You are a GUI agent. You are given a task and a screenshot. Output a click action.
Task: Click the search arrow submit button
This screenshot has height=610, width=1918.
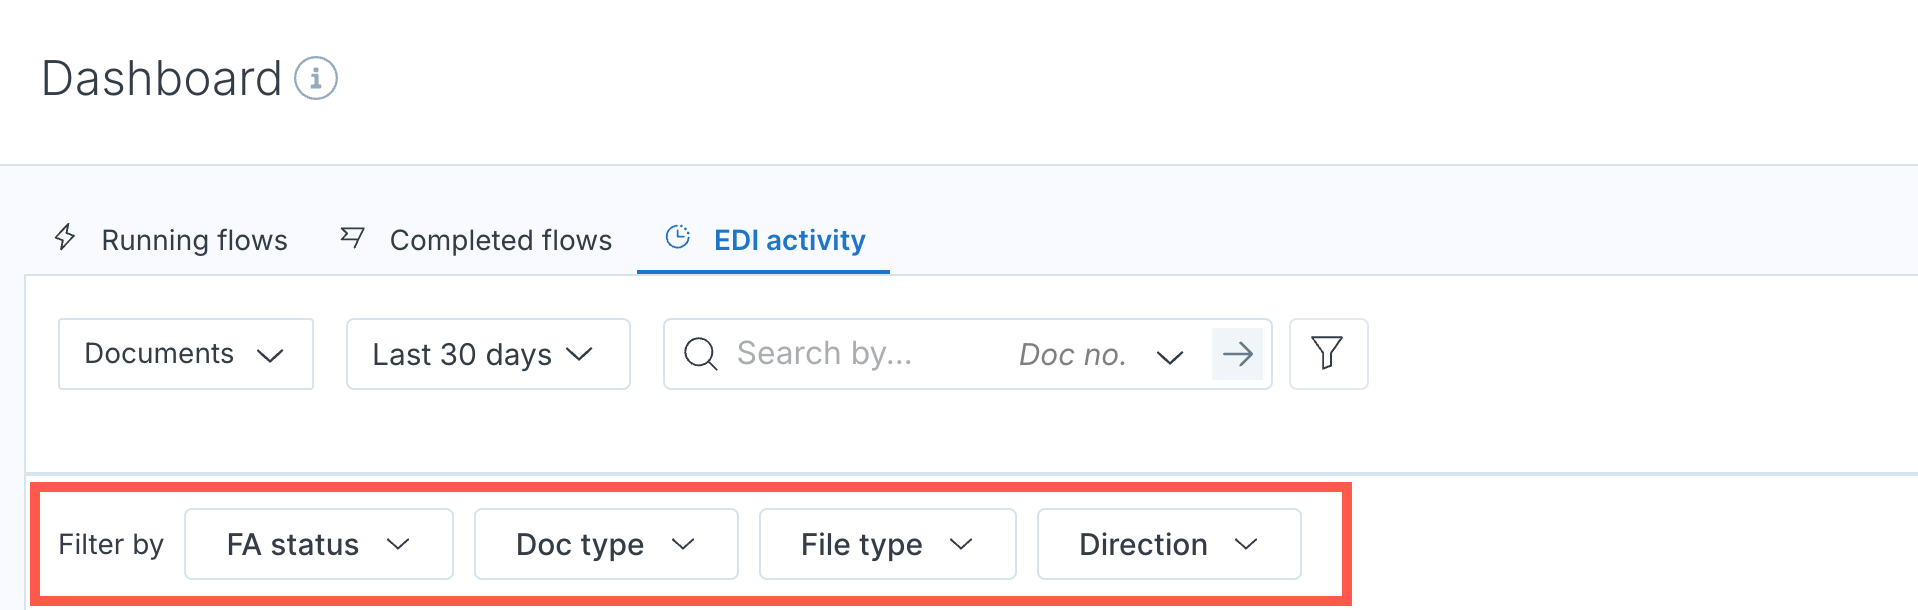(x=1238, y=354)
